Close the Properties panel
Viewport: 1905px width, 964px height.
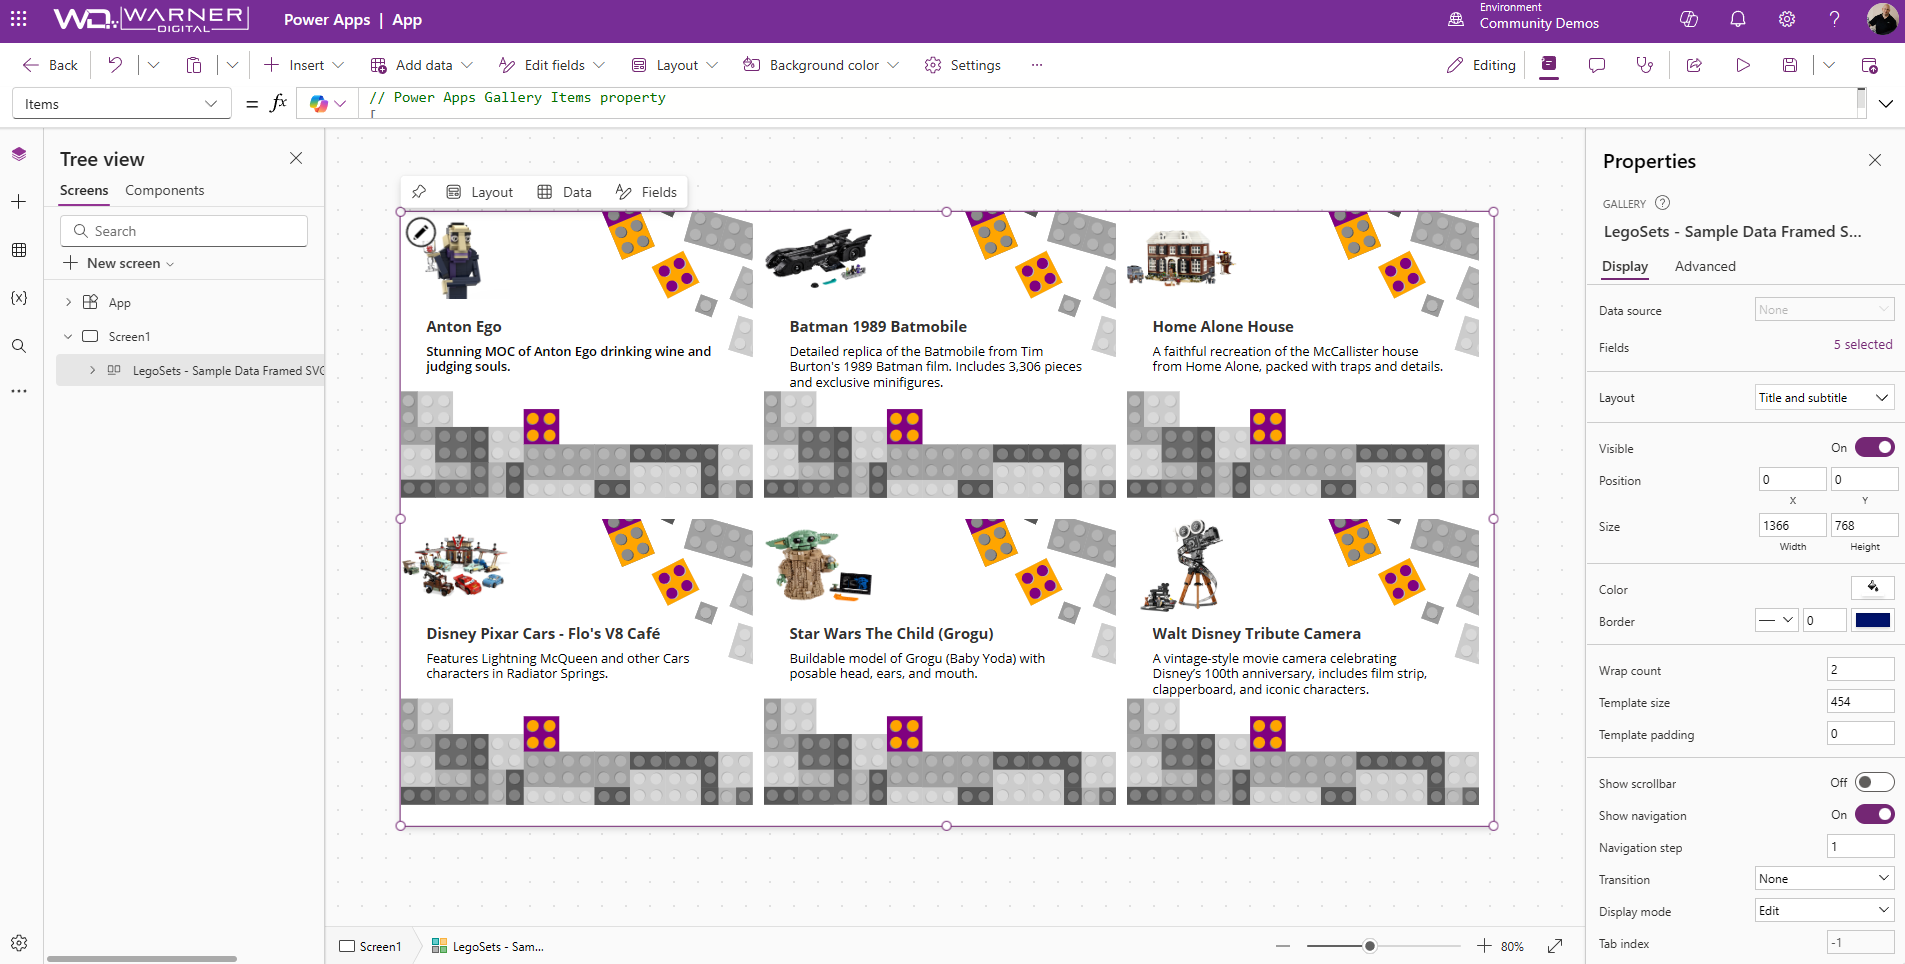[1875, 160]
